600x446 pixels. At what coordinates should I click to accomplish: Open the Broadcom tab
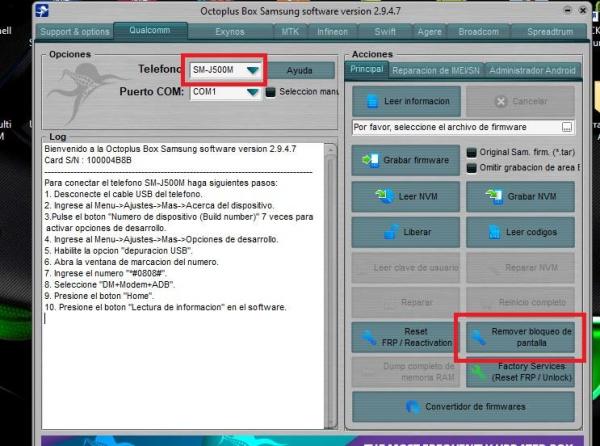point(479,32)
